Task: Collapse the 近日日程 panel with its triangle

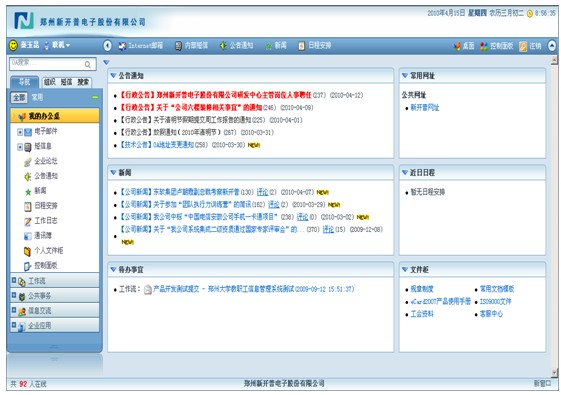Action: pyautogui.click(x=405, y=172)
